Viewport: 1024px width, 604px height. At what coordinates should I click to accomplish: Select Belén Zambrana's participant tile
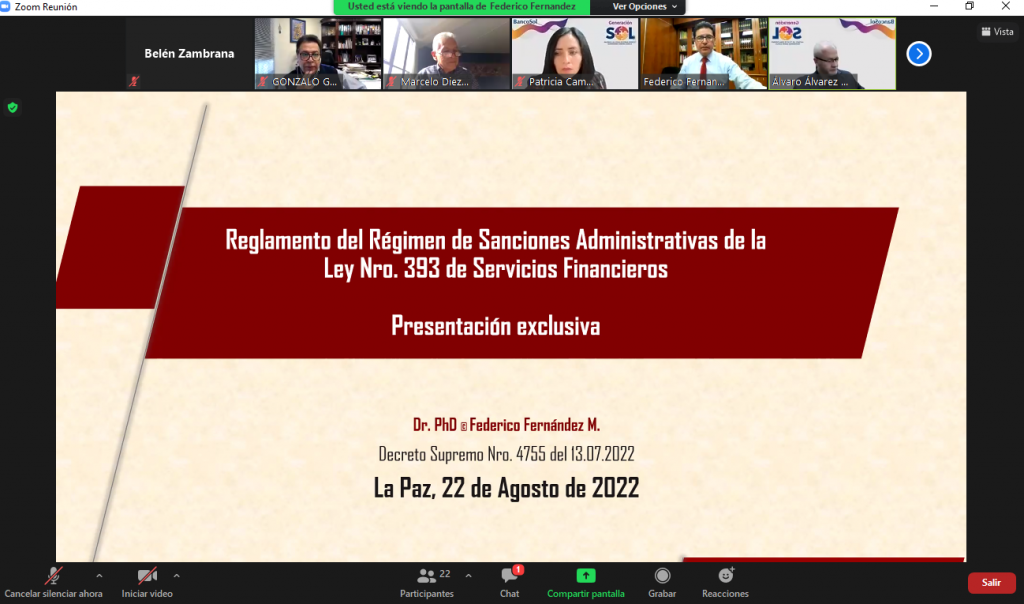[x=189, y=54]
